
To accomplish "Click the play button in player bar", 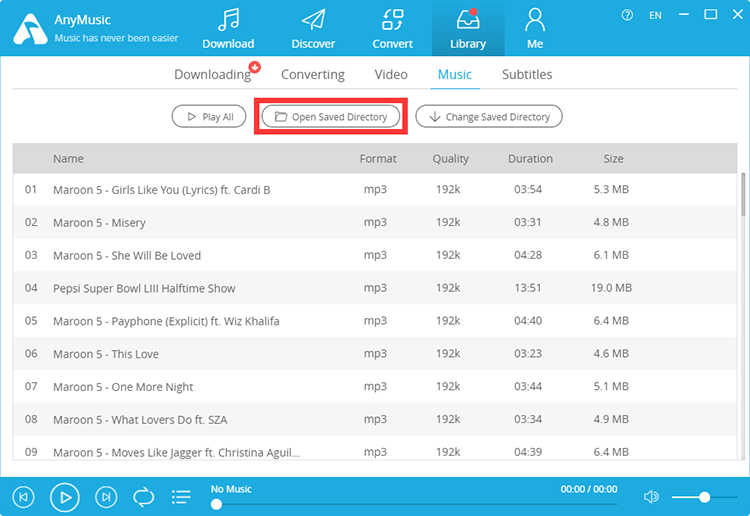I will pos(65,497).
